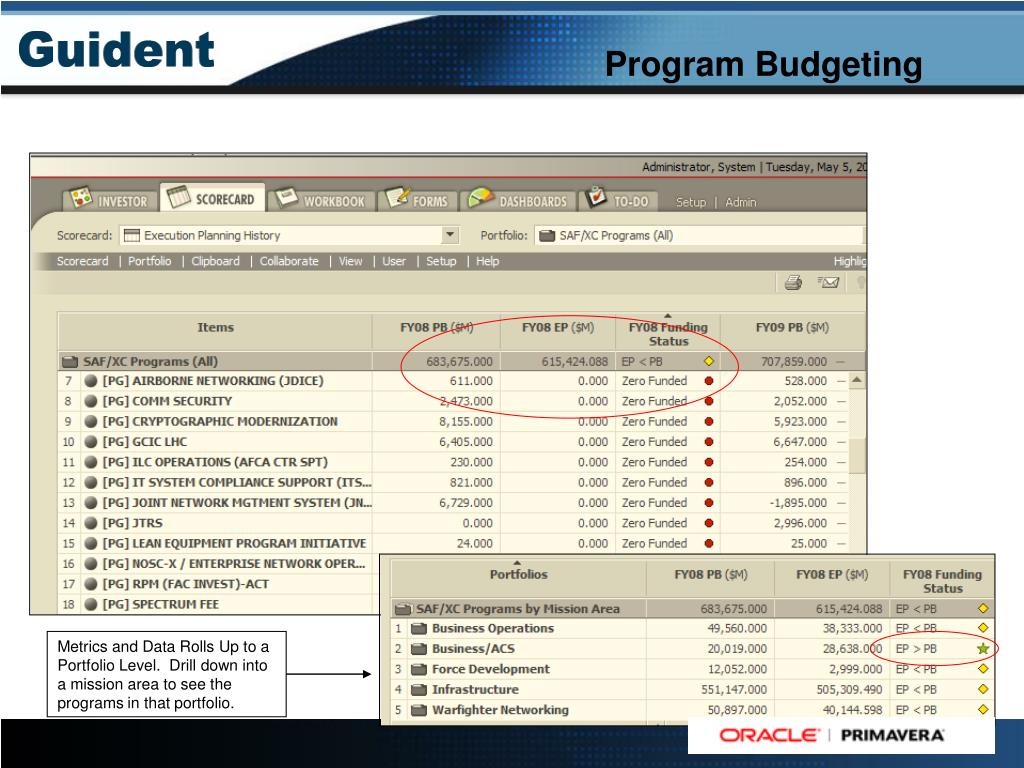The image size is (1024, 768).
Task: Select RPM (FAC INVEST)-ACT row
Action: (185, 584)
